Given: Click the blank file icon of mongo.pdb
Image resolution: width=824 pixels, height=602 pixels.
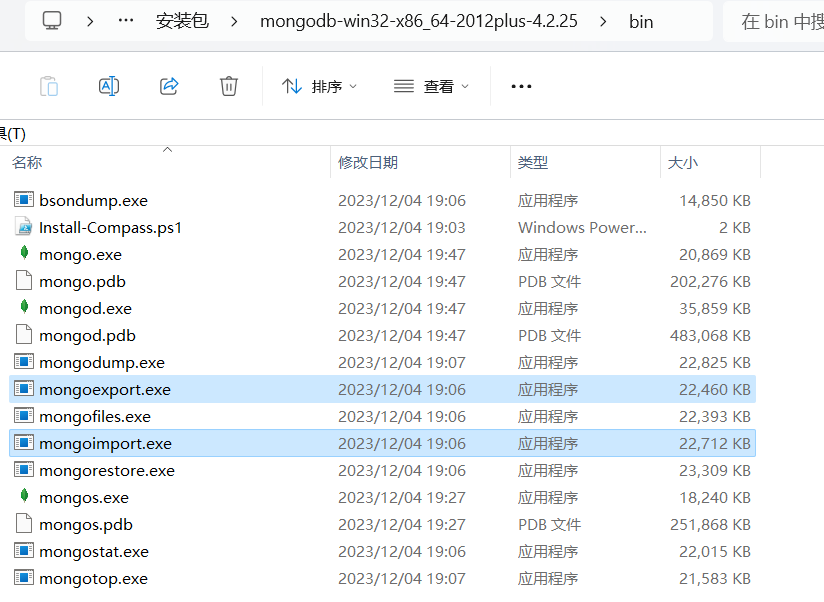Looking at the screenshot, I should coord(24,281).
